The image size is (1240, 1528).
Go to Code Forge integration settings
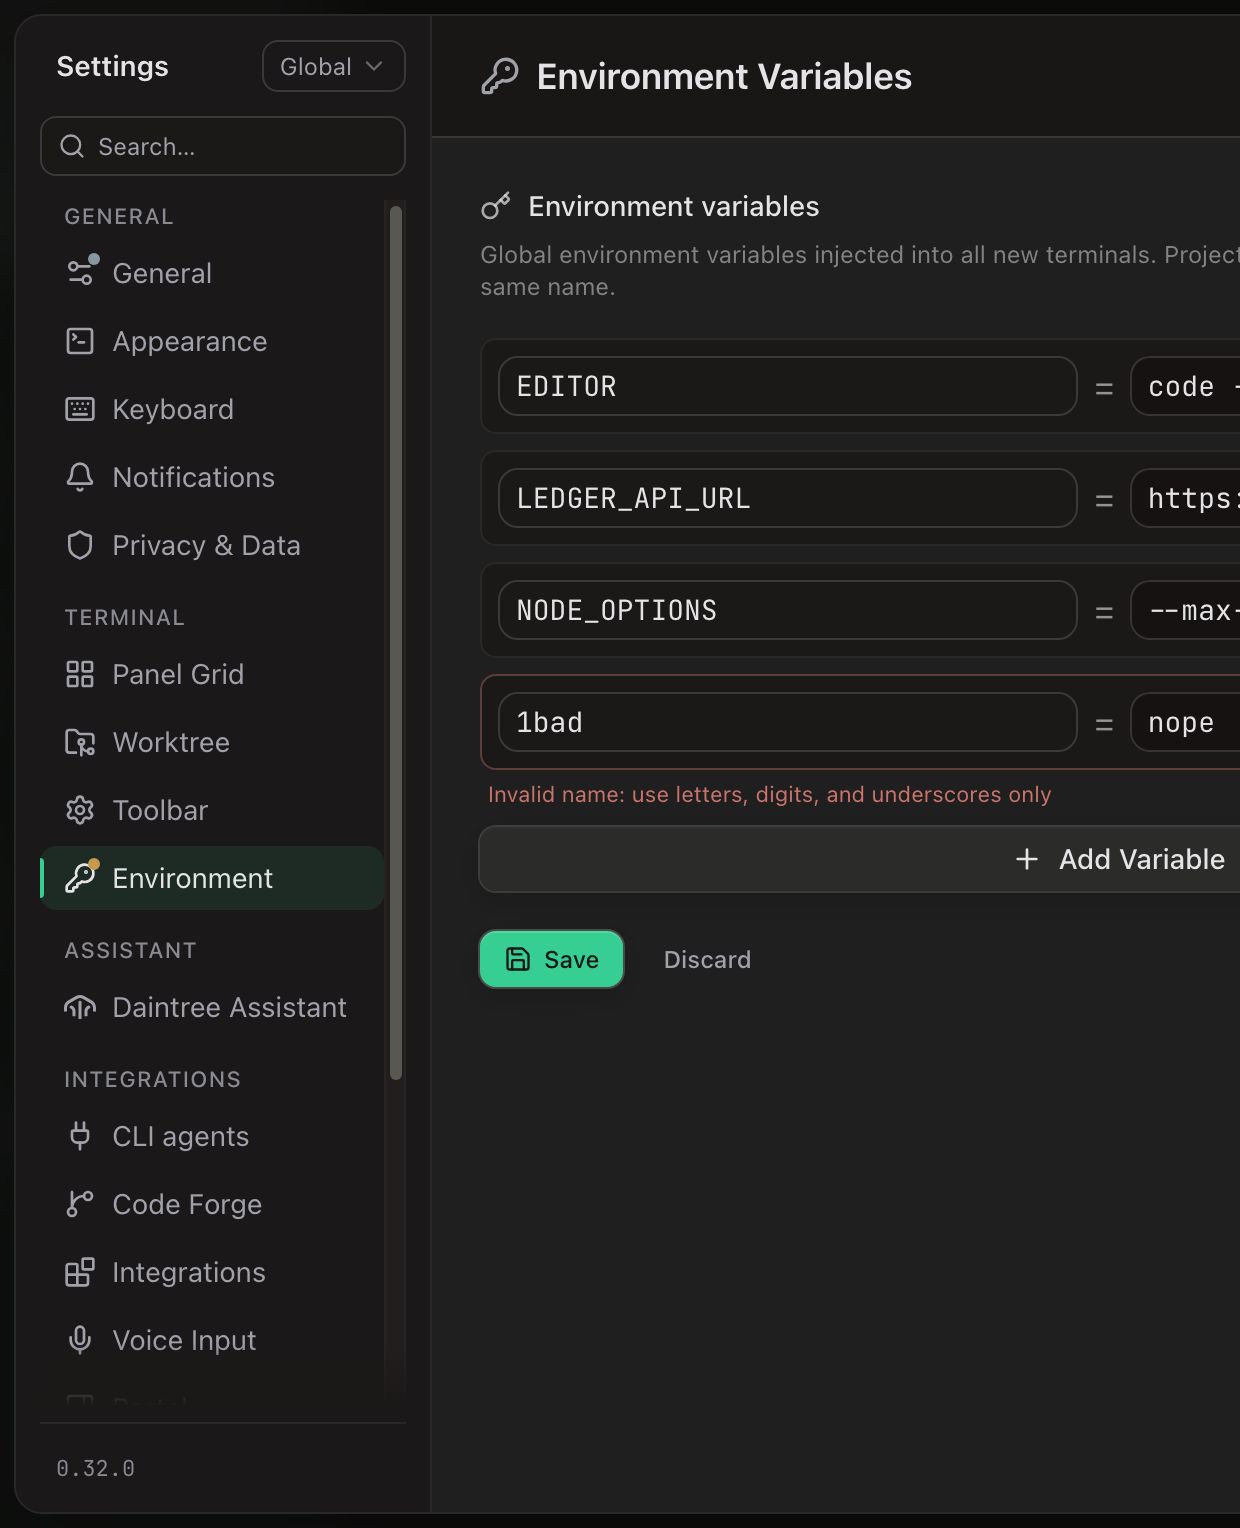coord(212,1204)
